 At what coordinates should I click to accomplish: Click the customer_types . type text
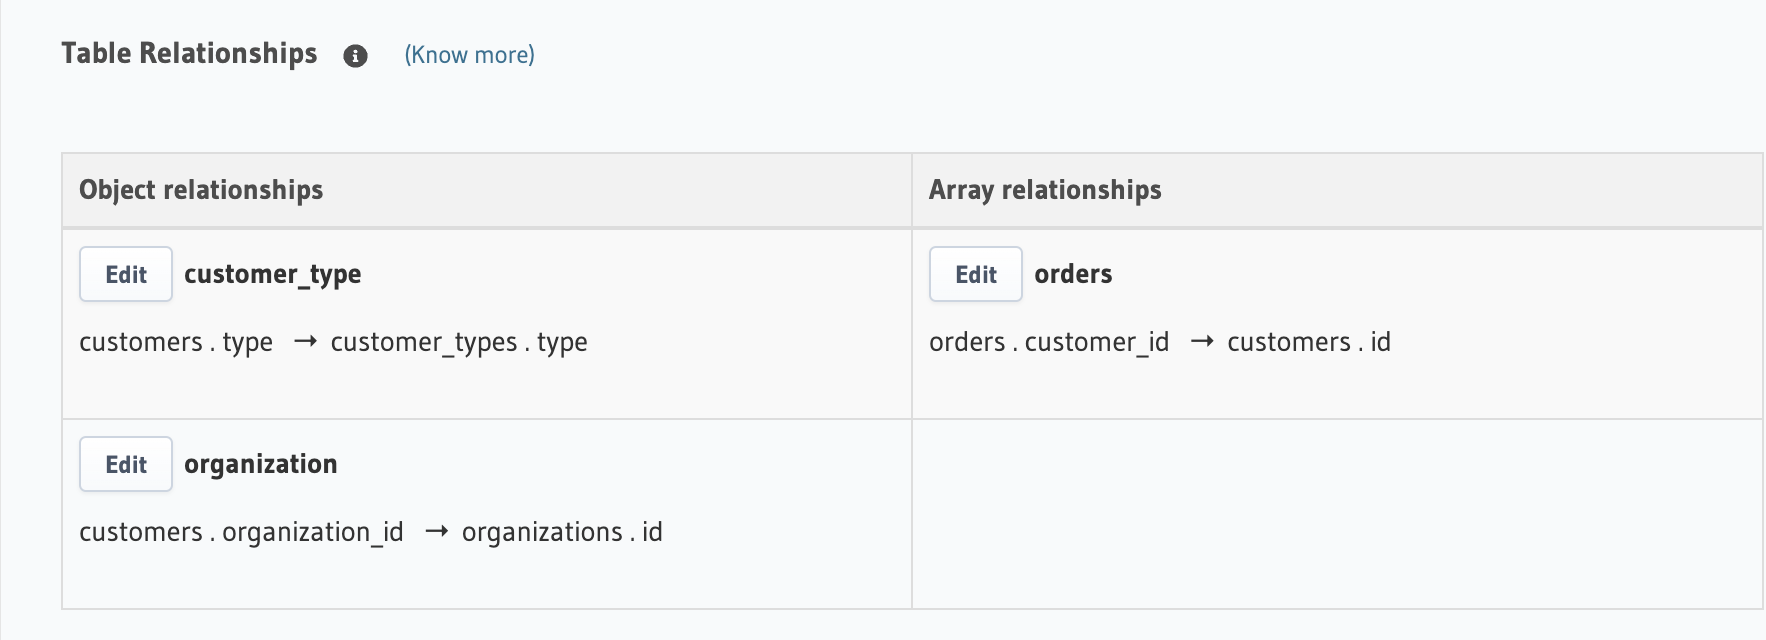458,342
